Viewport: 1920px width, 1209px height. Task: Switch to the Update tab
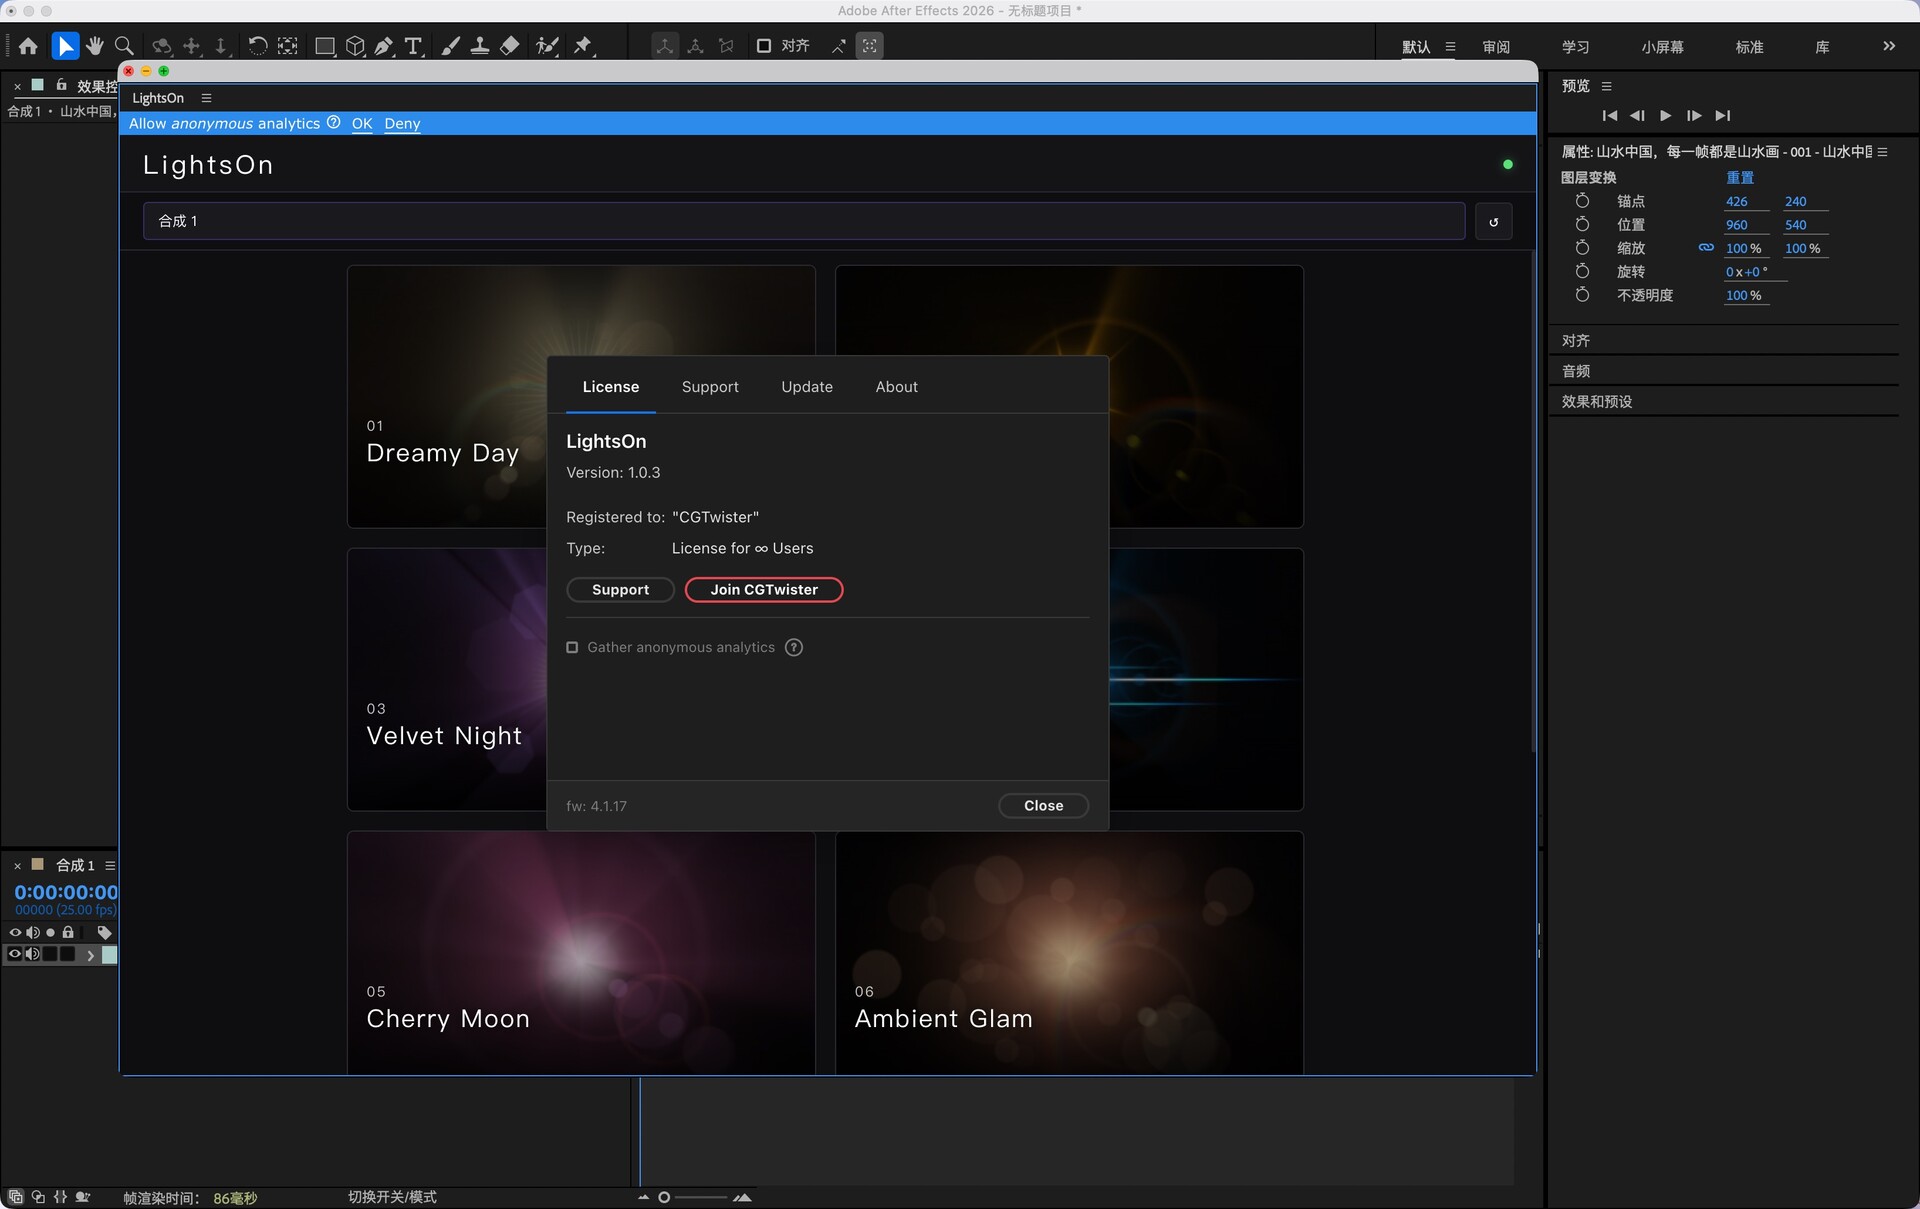807,387
